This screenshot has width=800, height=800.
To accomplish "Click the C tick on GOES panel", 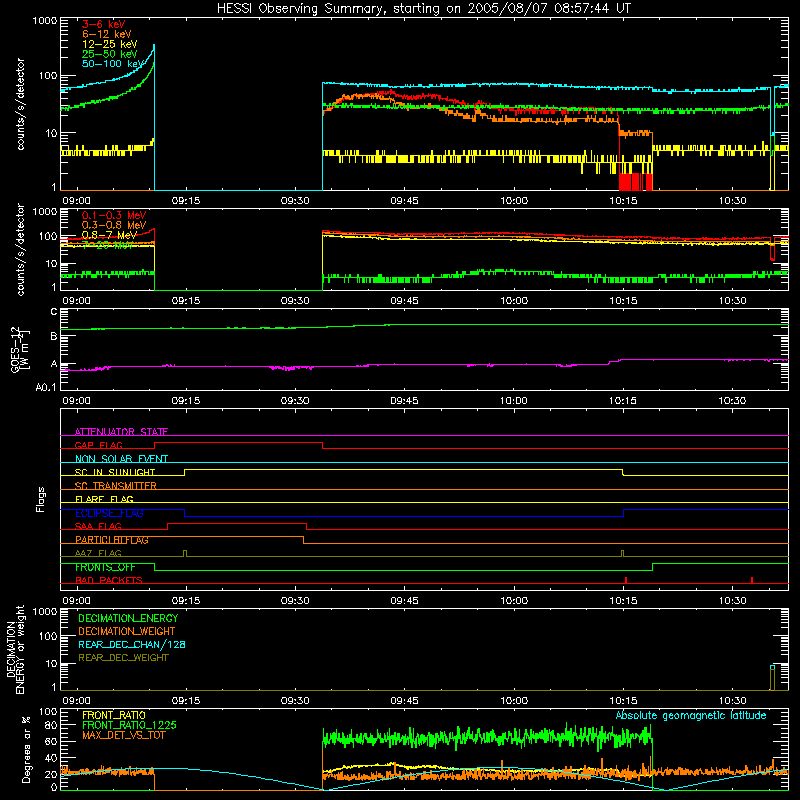I will tap(54, 311).
